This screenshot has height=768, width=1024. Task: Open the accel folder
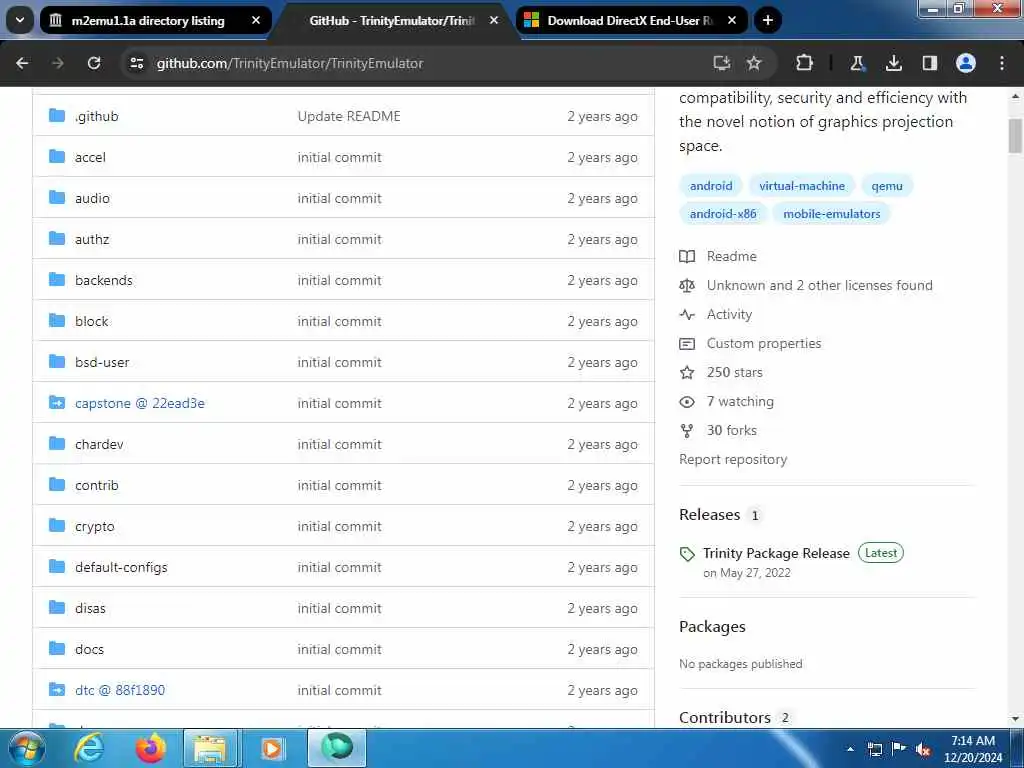click(x=90, y=157)
